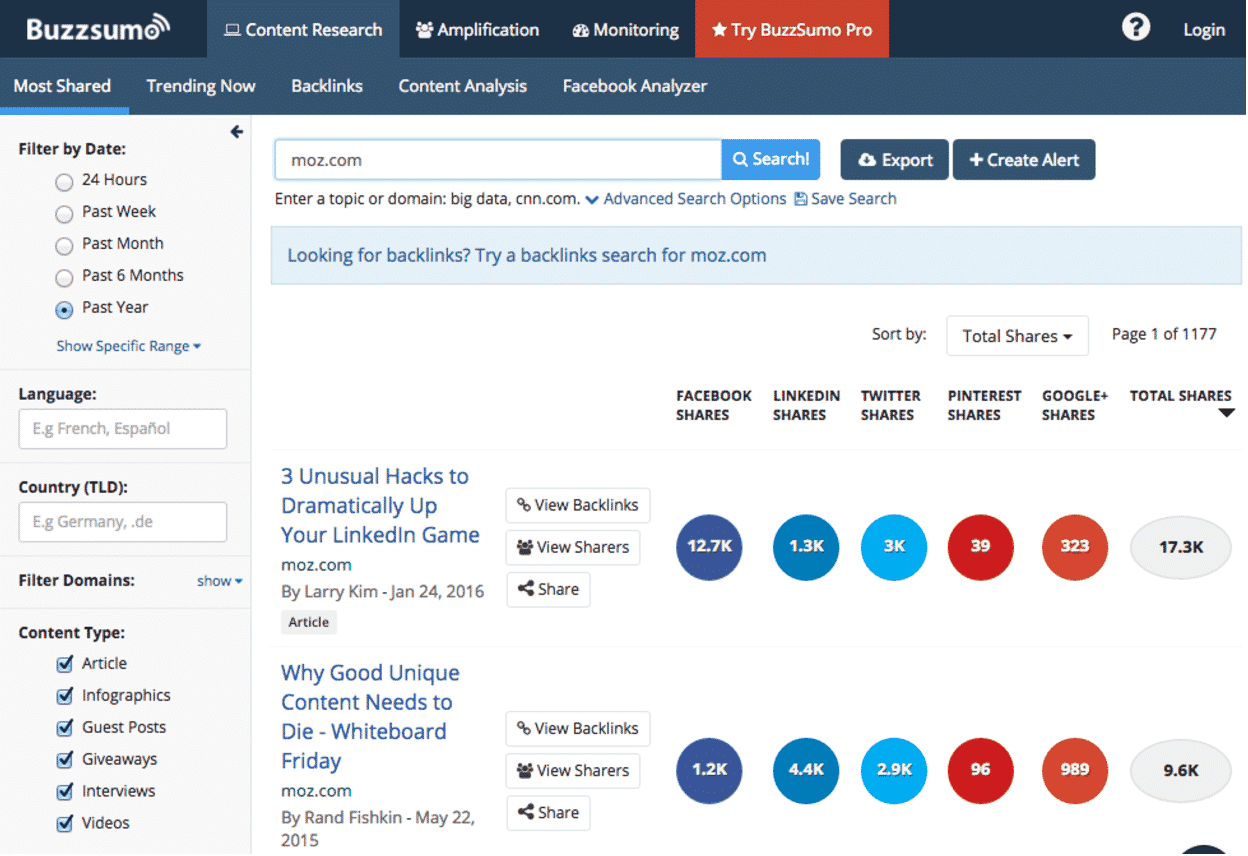This screenshot has width=1248, height=856.
Task: Expand Advanced Search Options
Action: (x=686, y=199)
